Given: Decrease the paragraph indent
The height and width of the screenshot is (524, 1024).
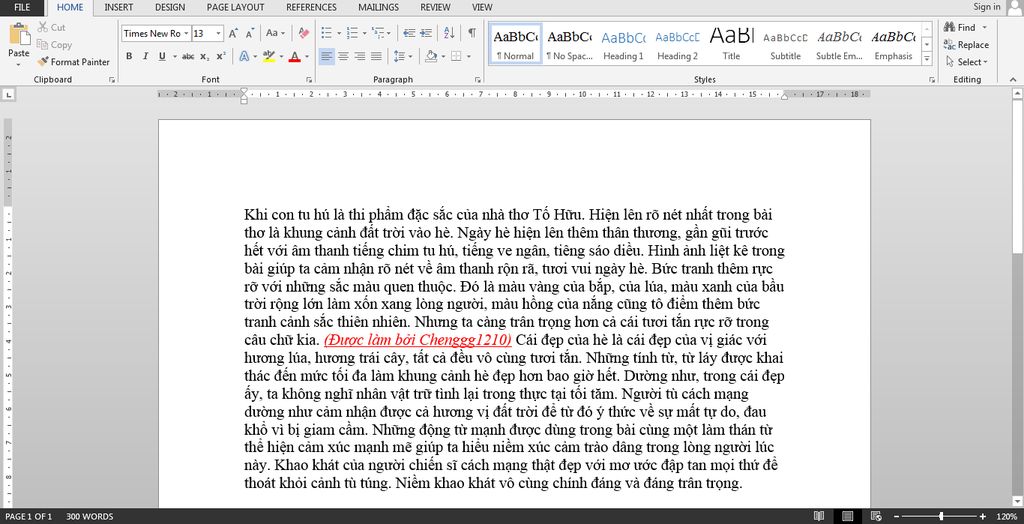Looking at the screenshot, I should click(x=409, y=33).
